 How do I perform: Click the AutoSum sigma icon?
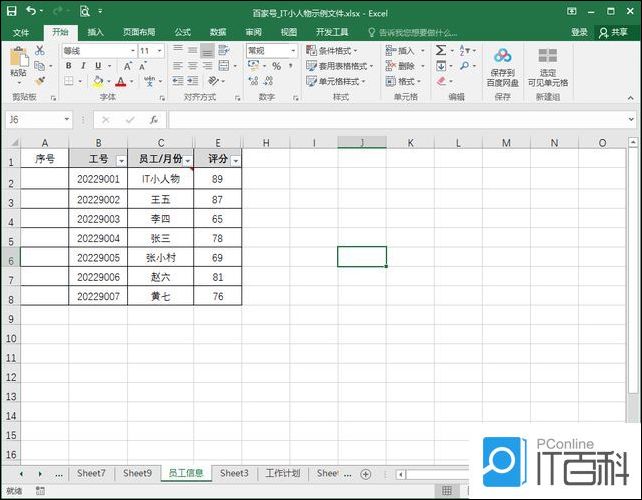(440, 50)
